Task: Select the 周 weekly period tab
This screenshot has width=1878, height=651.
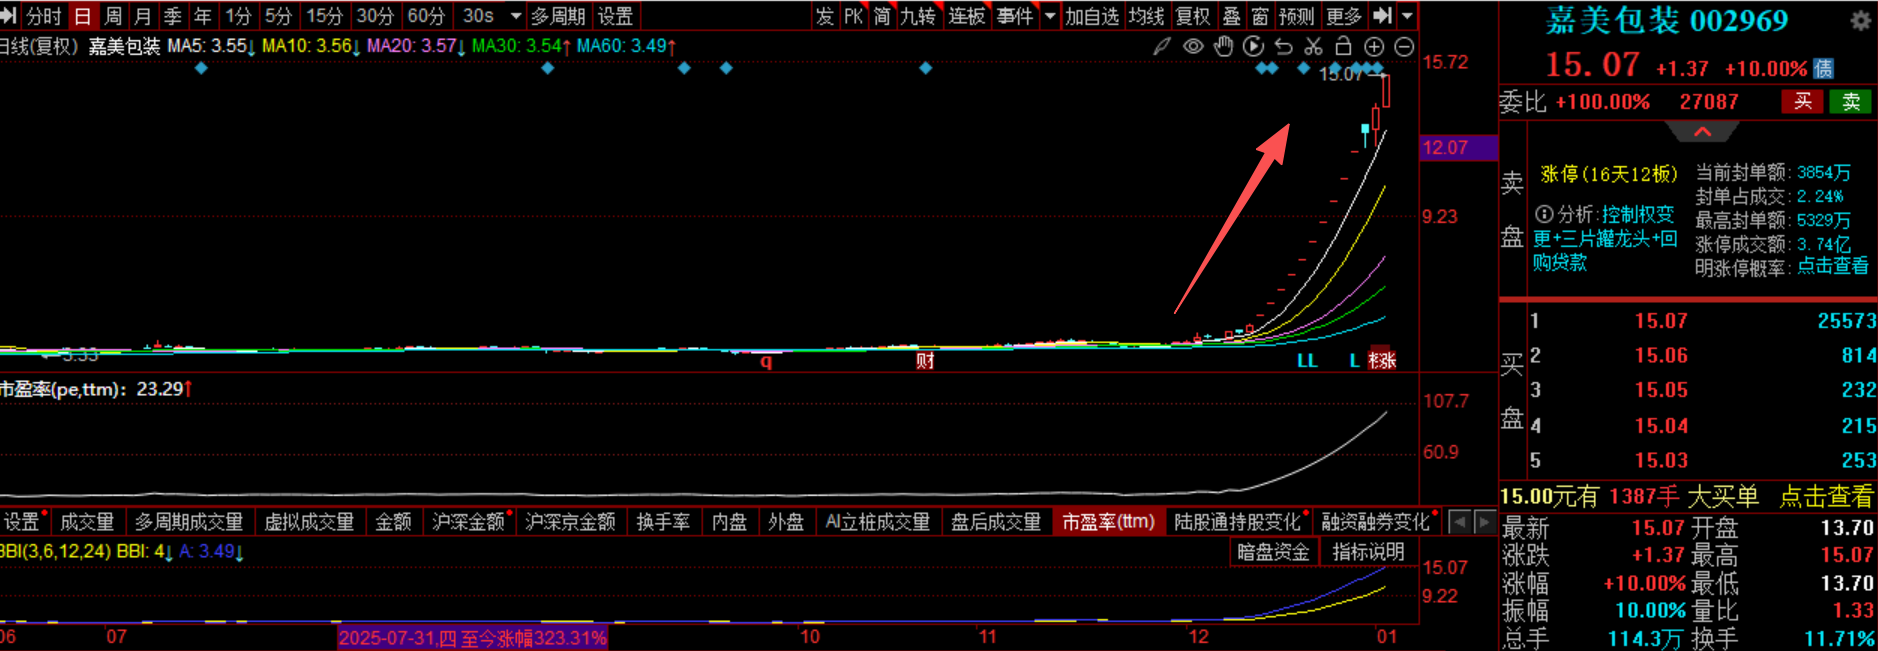Action: click(113, 16)
